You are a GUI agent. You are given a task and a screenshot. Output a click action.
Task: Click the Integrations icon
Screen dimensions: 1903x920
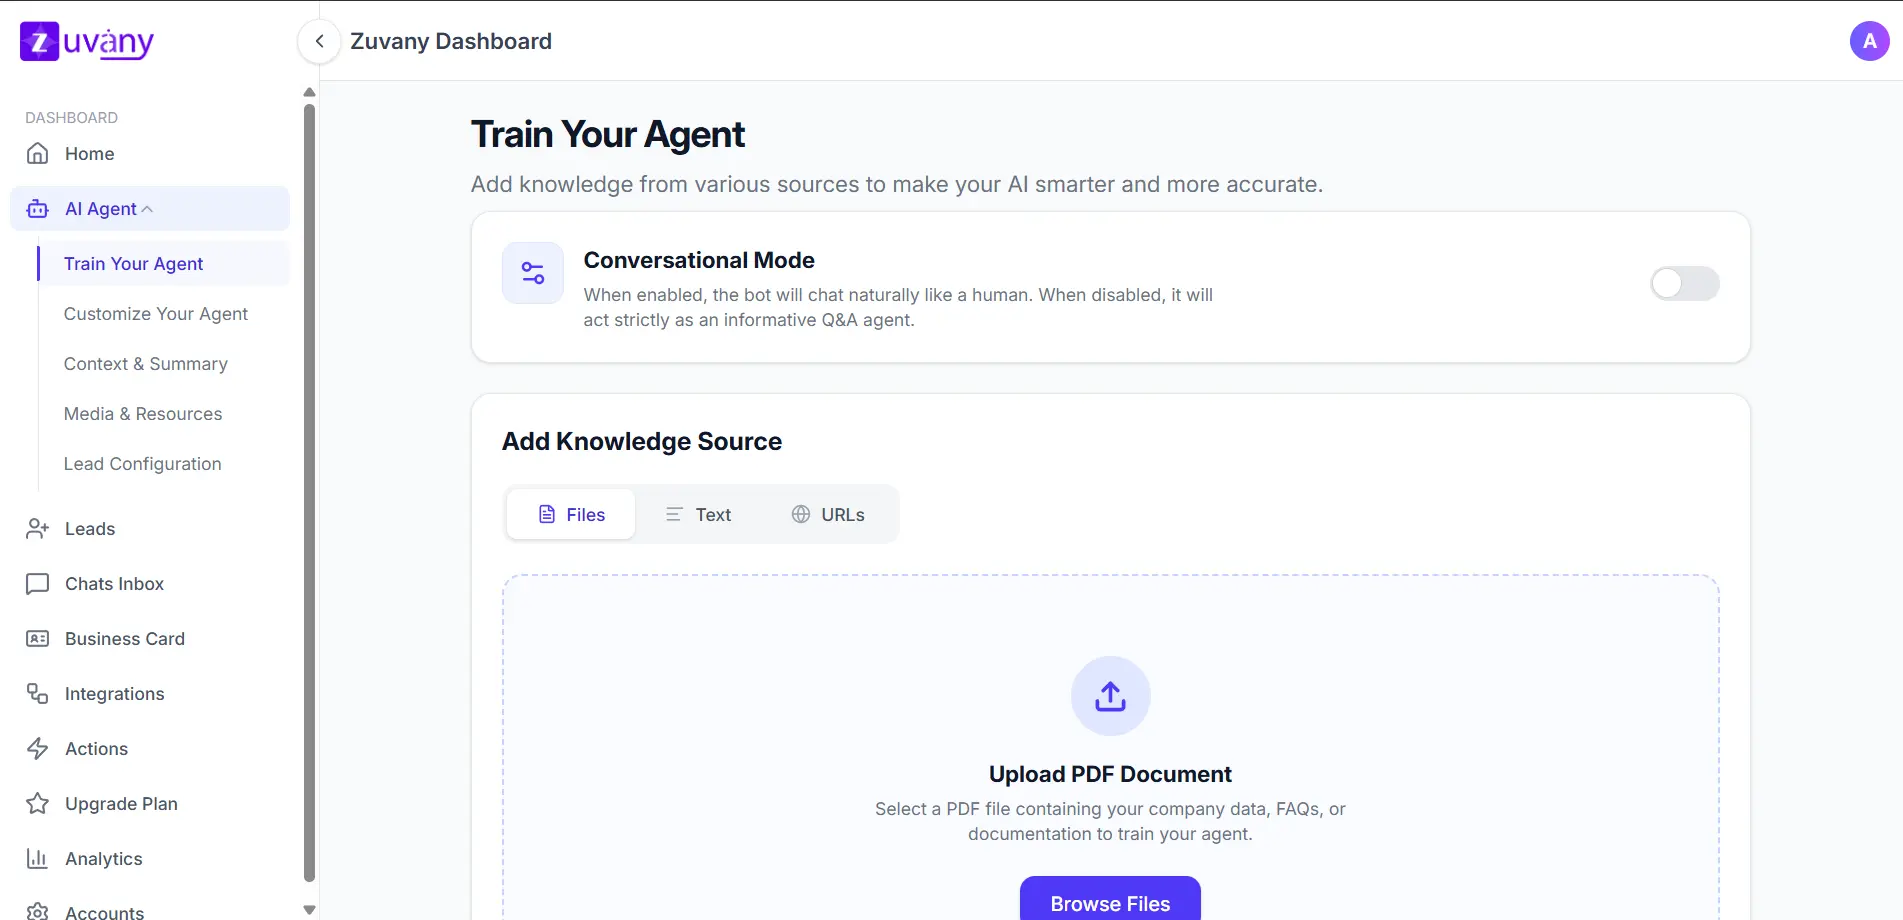pyautogui.click(x=37, y=694)
